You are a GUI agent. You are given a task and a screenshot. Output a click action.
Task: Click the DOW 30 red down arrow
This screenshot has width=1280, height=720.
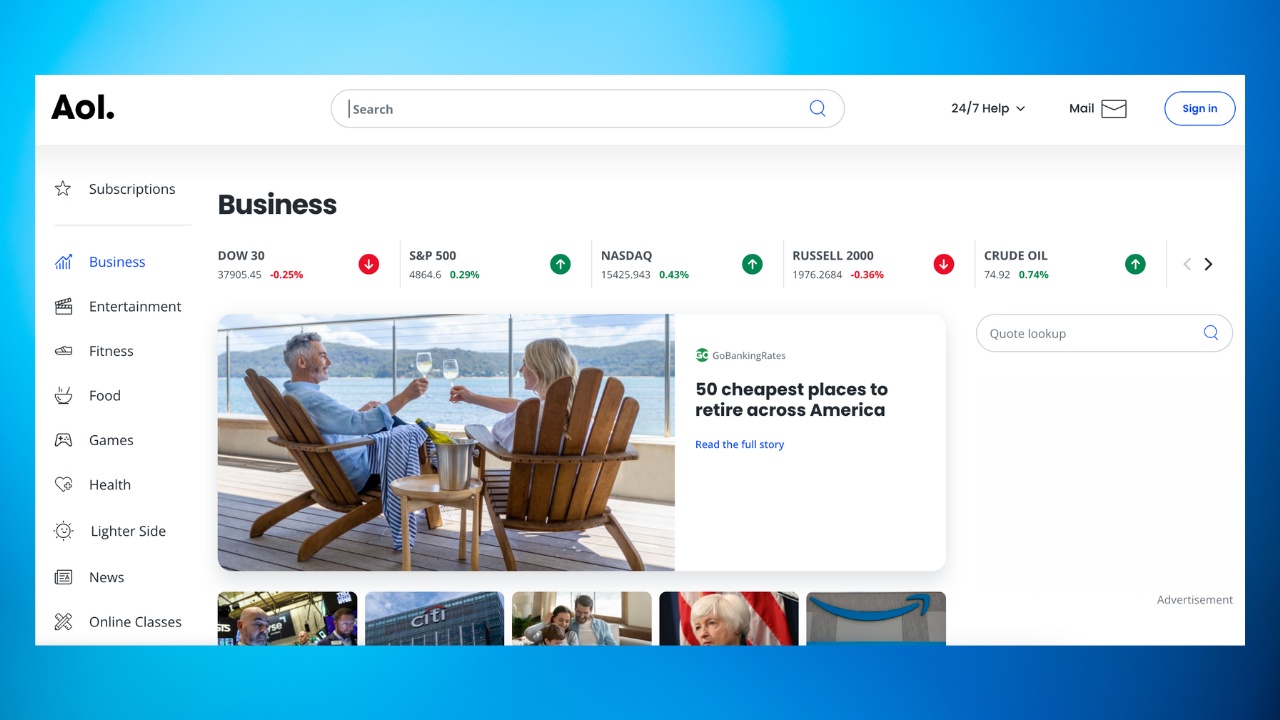(369, 264)
